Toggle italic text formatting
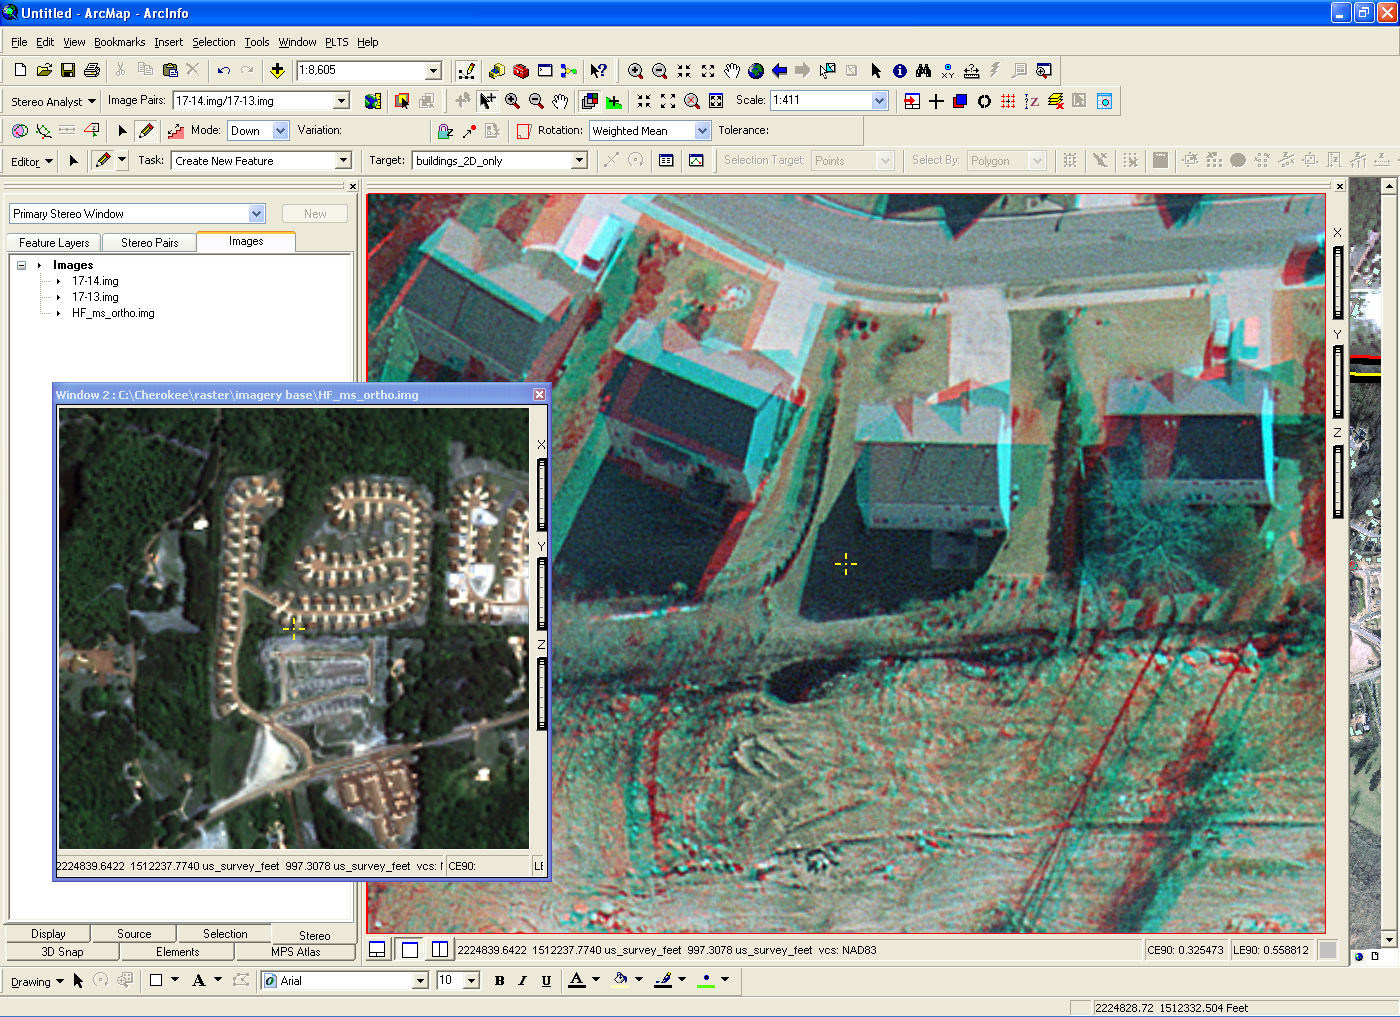 click(x=522, y=981)
